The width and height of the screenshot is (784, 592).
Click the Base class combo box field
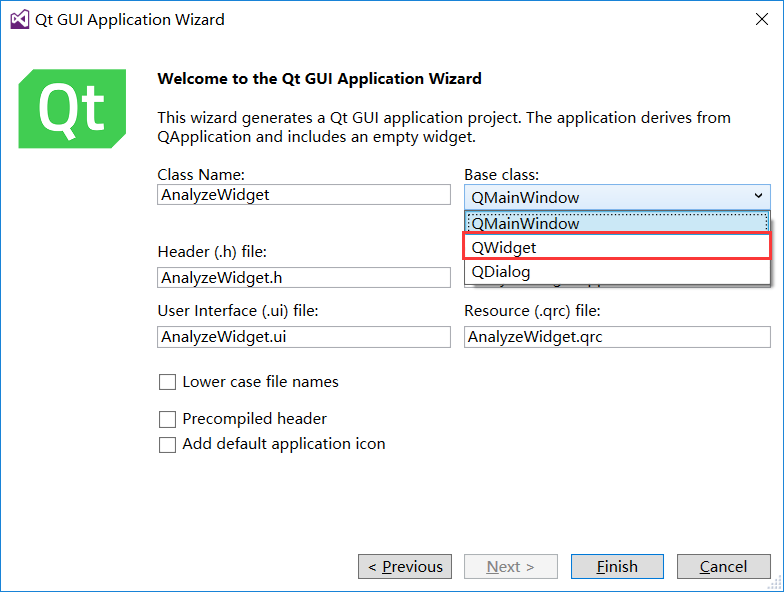click(617, 197)
